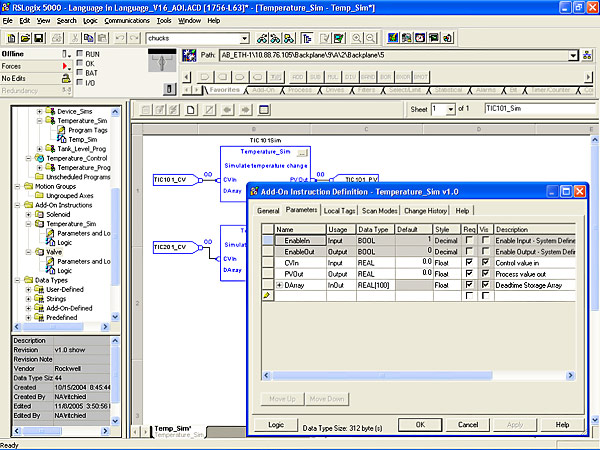Click the Help button beside Apply

point(562,425)
